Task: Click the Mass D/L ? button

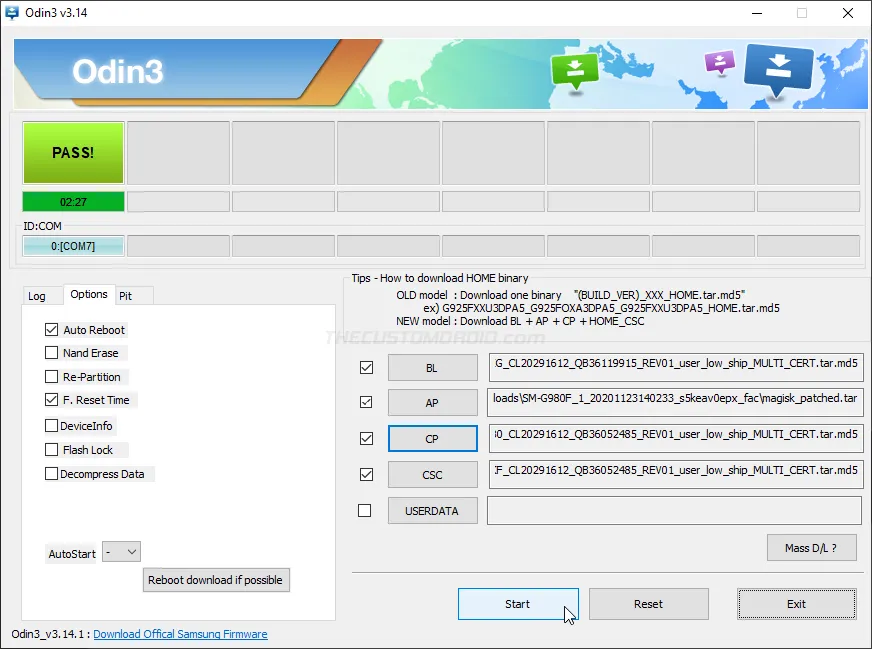Action: 811,547
